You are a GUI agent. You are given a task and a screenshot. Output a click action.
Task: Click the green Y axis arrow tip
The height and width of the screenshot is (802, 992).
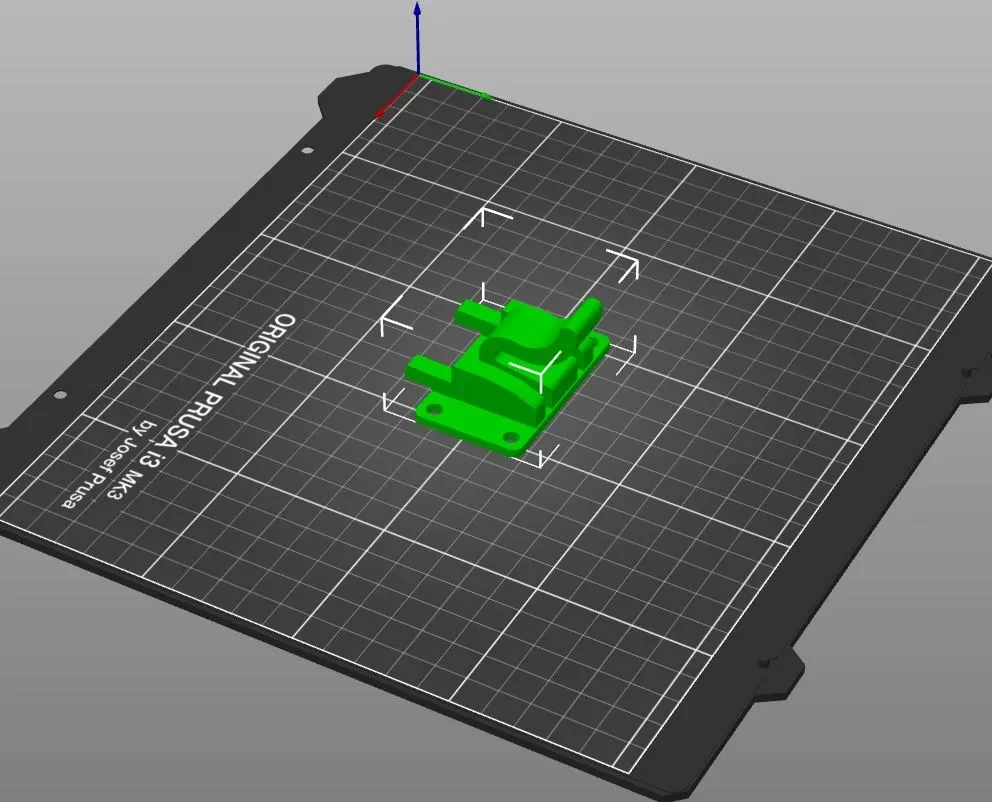[486, 96]
